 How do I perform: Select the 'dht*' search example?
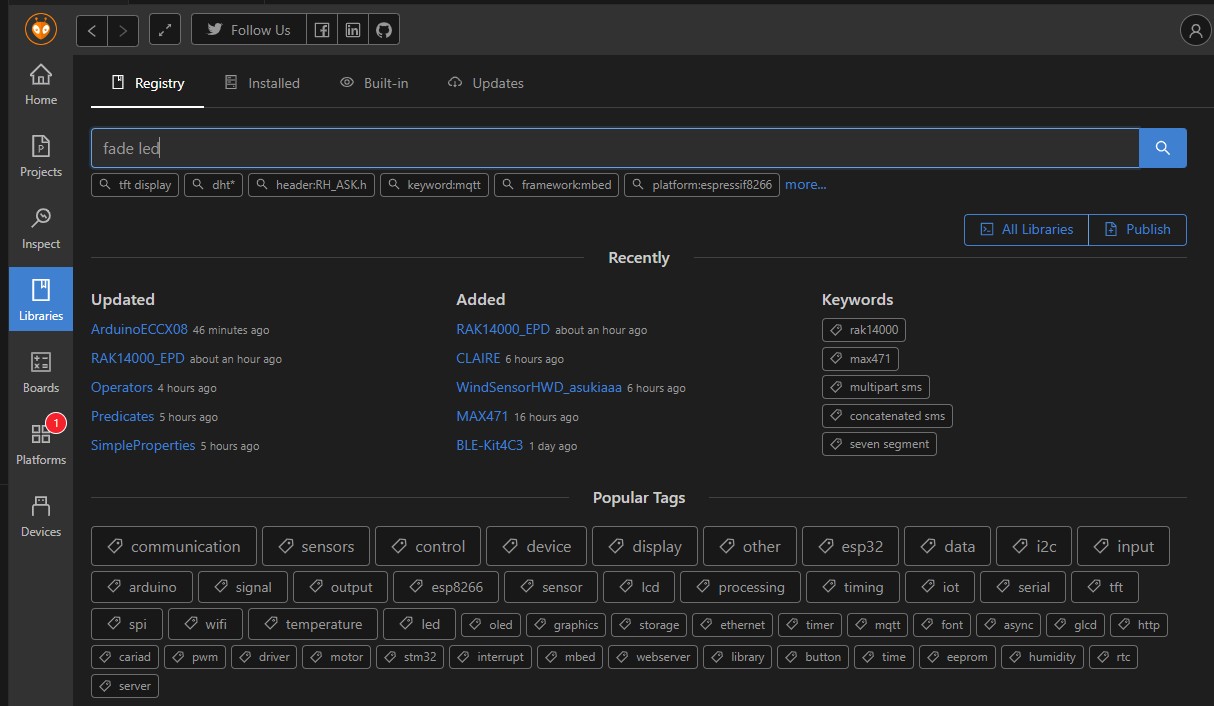(x=214, y=185)
